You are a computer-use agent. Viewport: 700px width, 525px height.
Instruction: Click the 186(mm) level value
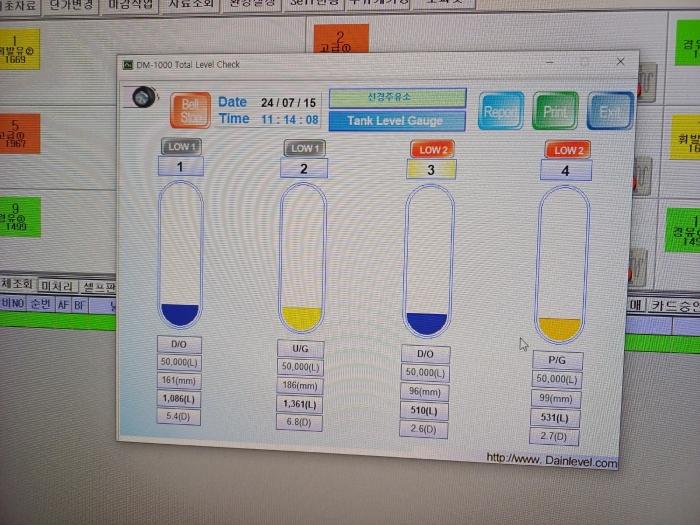coord(300,386)
